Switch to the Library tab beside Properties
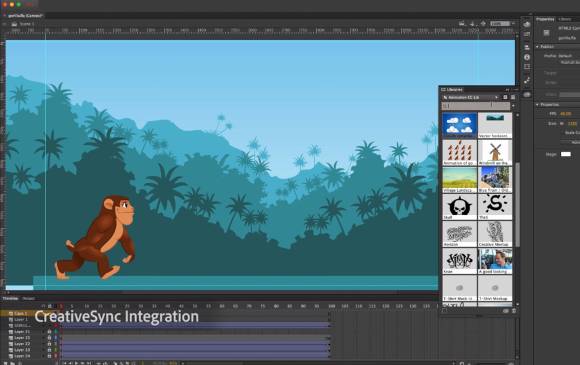Screen dimensions: 580x365 point(565,19)
